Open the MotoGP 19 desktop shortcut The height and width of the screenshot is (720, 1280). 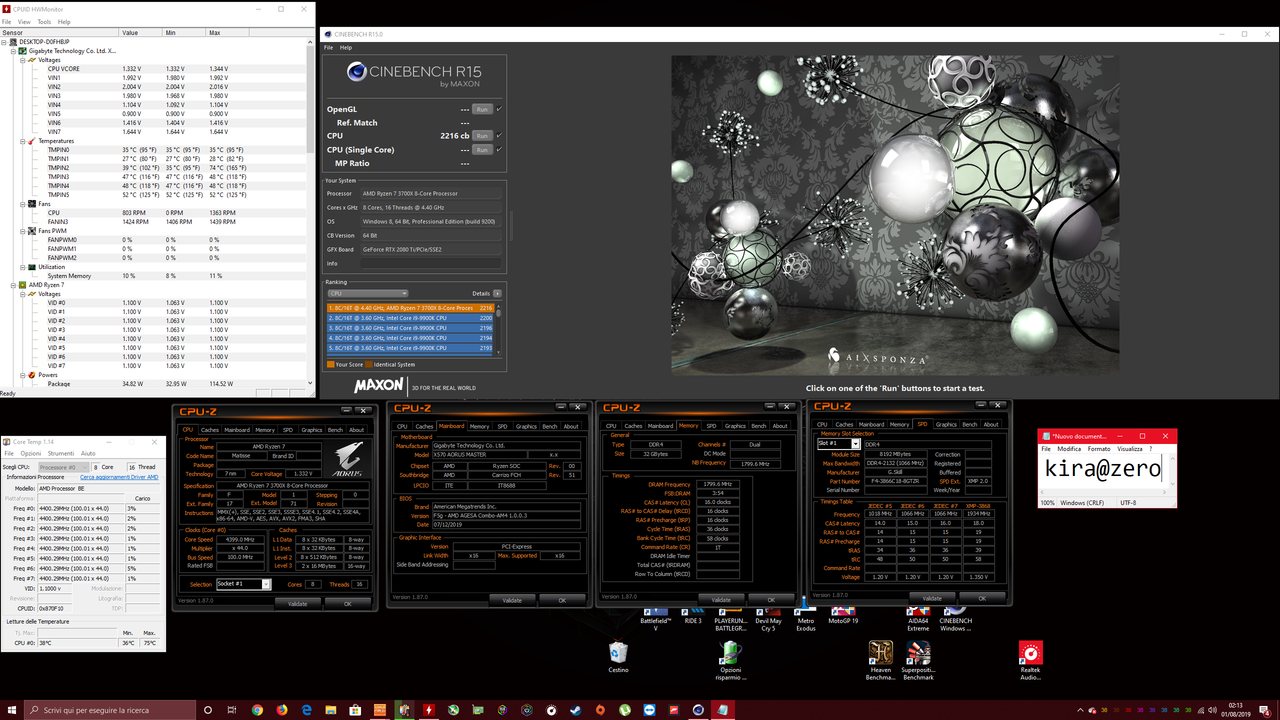pos(843,614)
